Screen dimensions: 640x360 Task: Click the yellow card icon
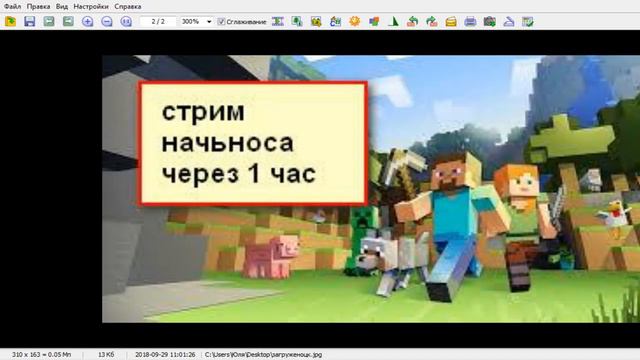(x=451, y=21)
